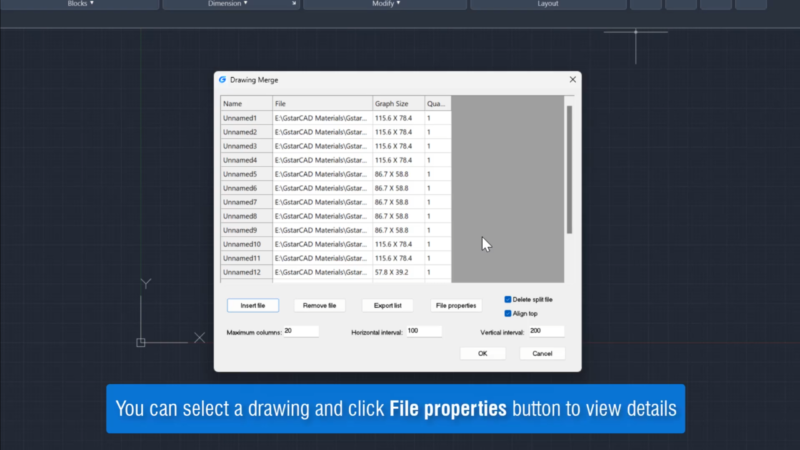
Task: Open File properties for selected drawing
Action: (x=456, y=305)
